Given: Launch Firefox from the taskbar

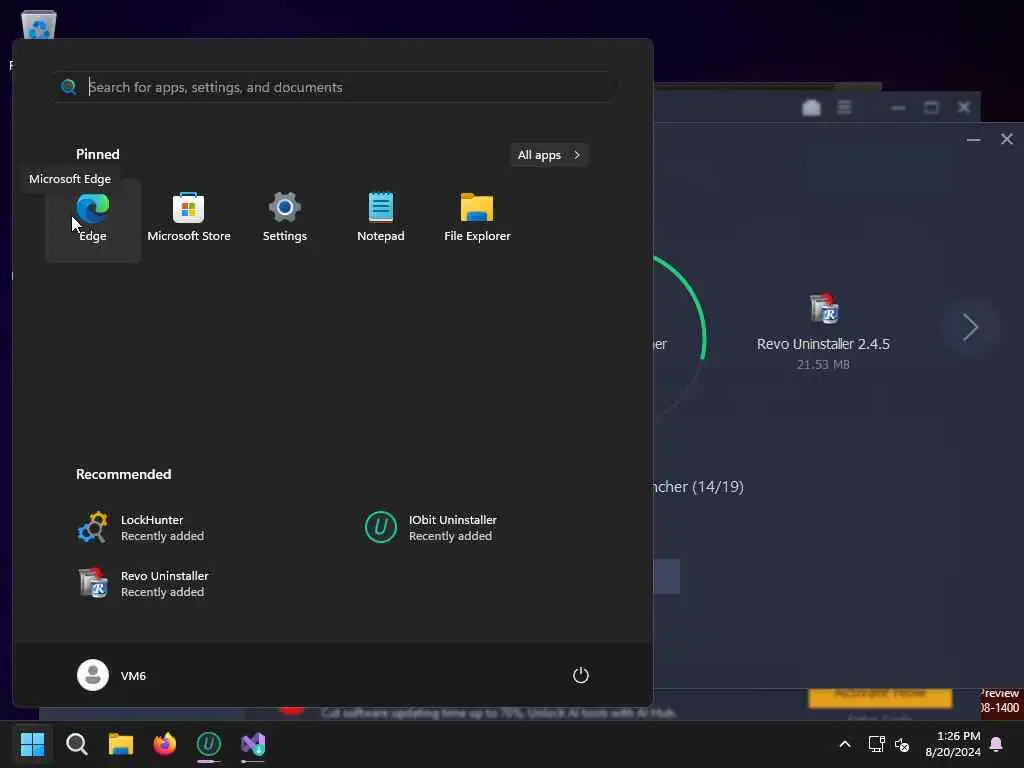Looking at the screenshot, I should pos(165,744).
